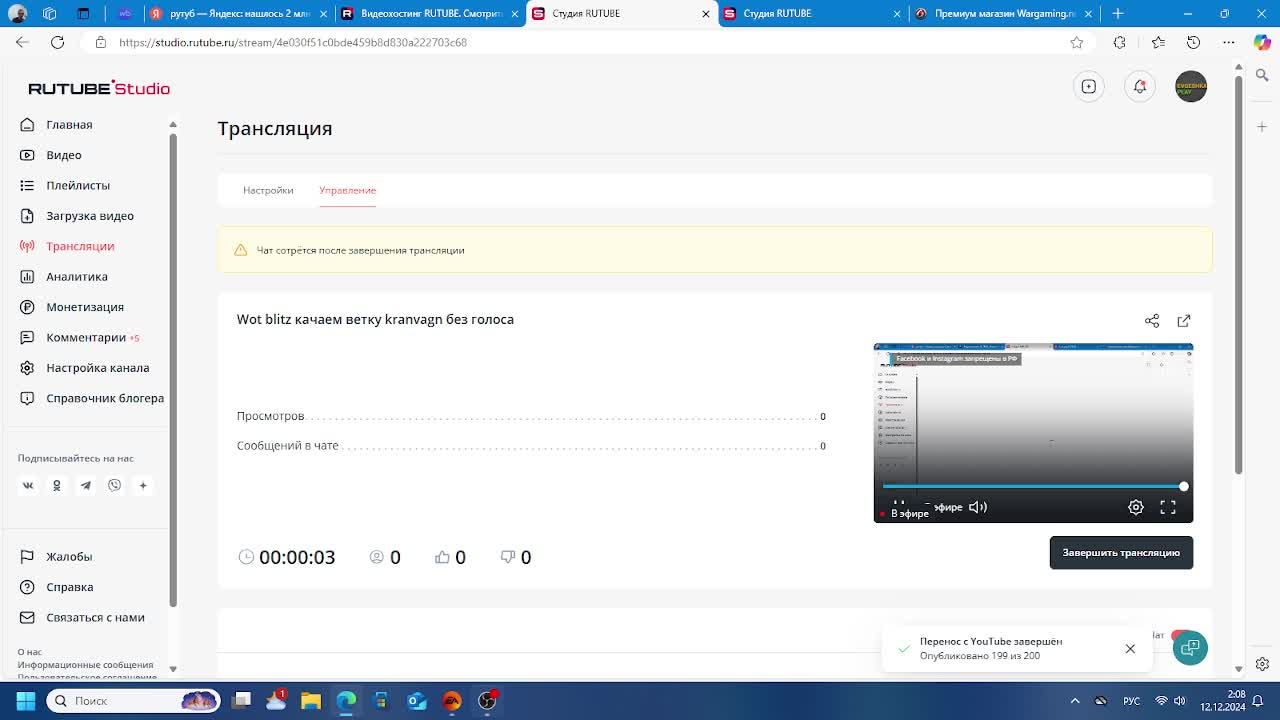Screen dimensions: 1280x720
Task: Open Связаться с нами
Action: [95, 617]
